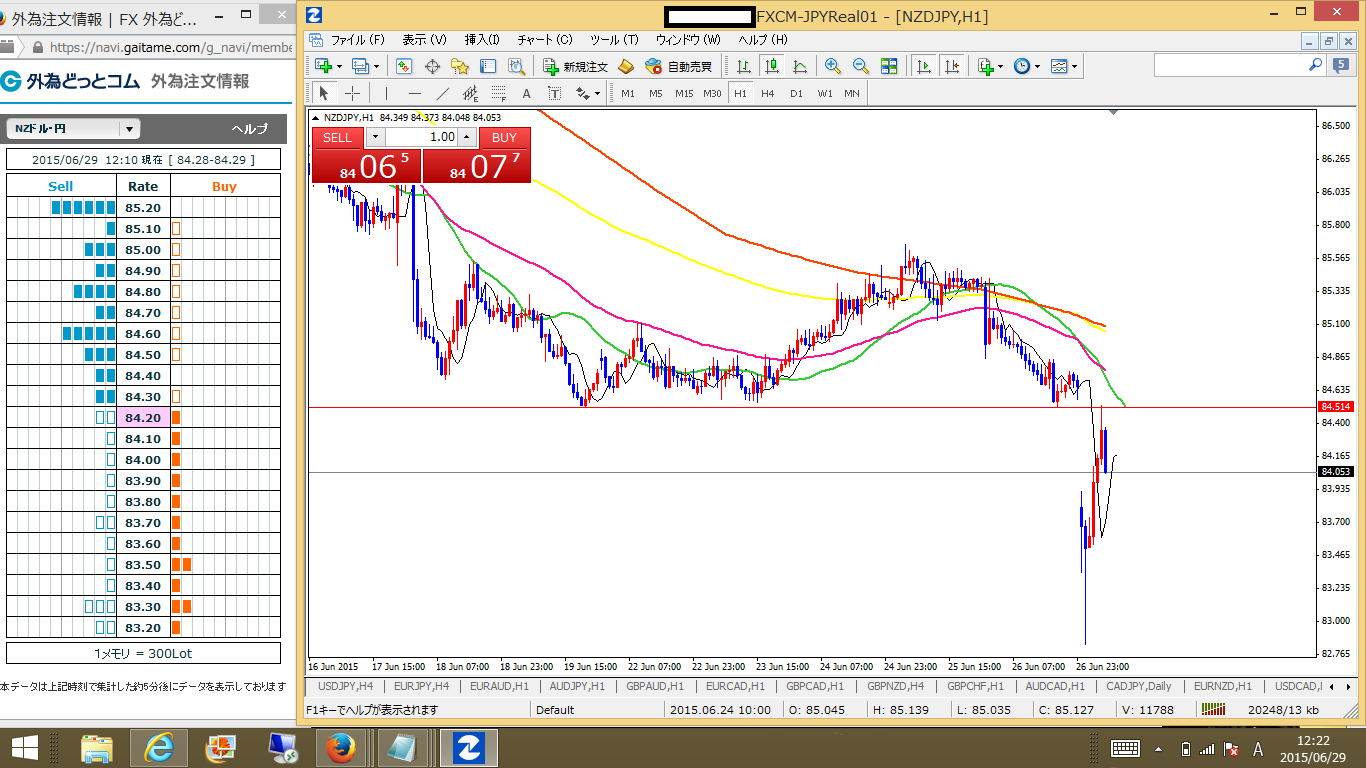Open the Windows Start button

24,747
